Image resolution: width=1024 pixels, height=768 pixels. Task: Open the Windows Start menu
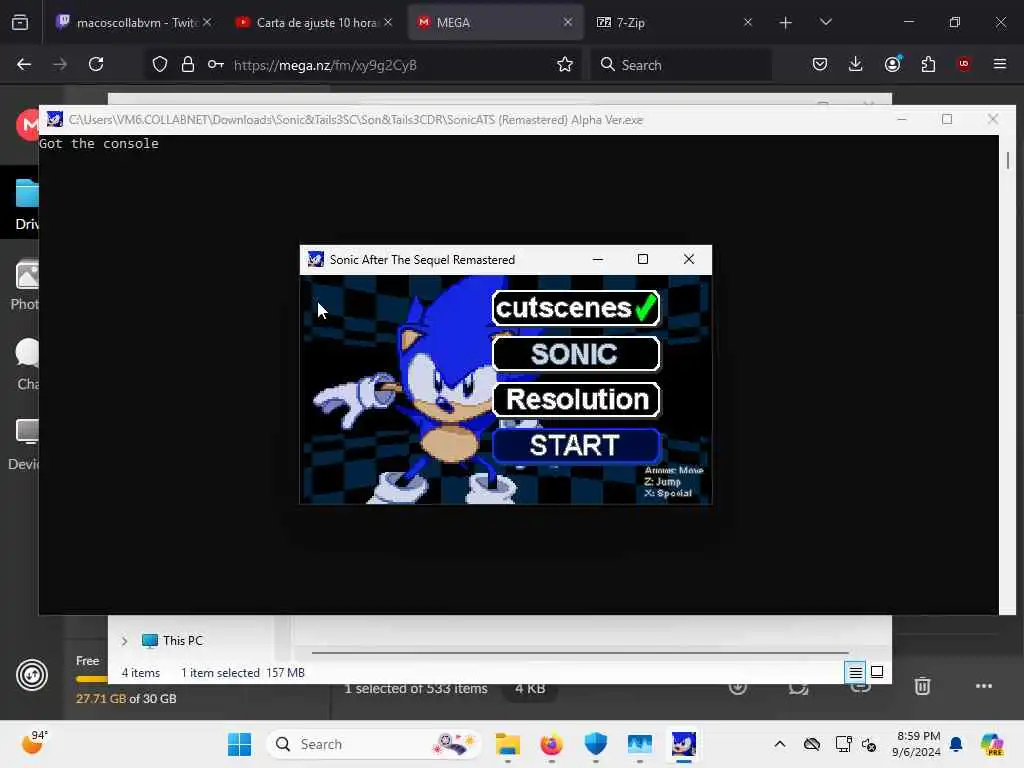(x=239, y=744)
